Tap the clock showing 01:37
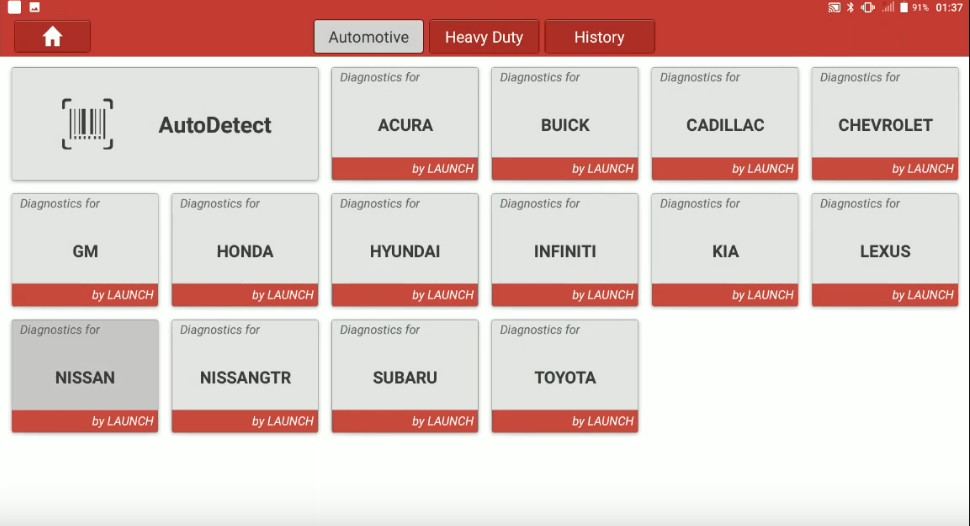Image resolution: width=970 pixels, height=526 pixels. (x=949, y=7)
